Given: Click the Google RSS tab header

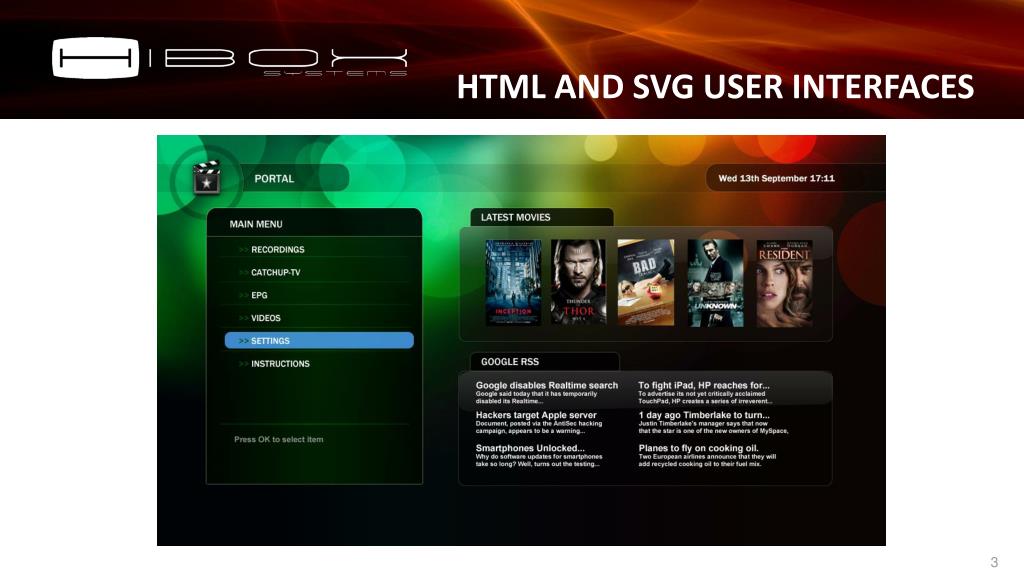Looking at the screenshot, I should click(x=545, y=362).
